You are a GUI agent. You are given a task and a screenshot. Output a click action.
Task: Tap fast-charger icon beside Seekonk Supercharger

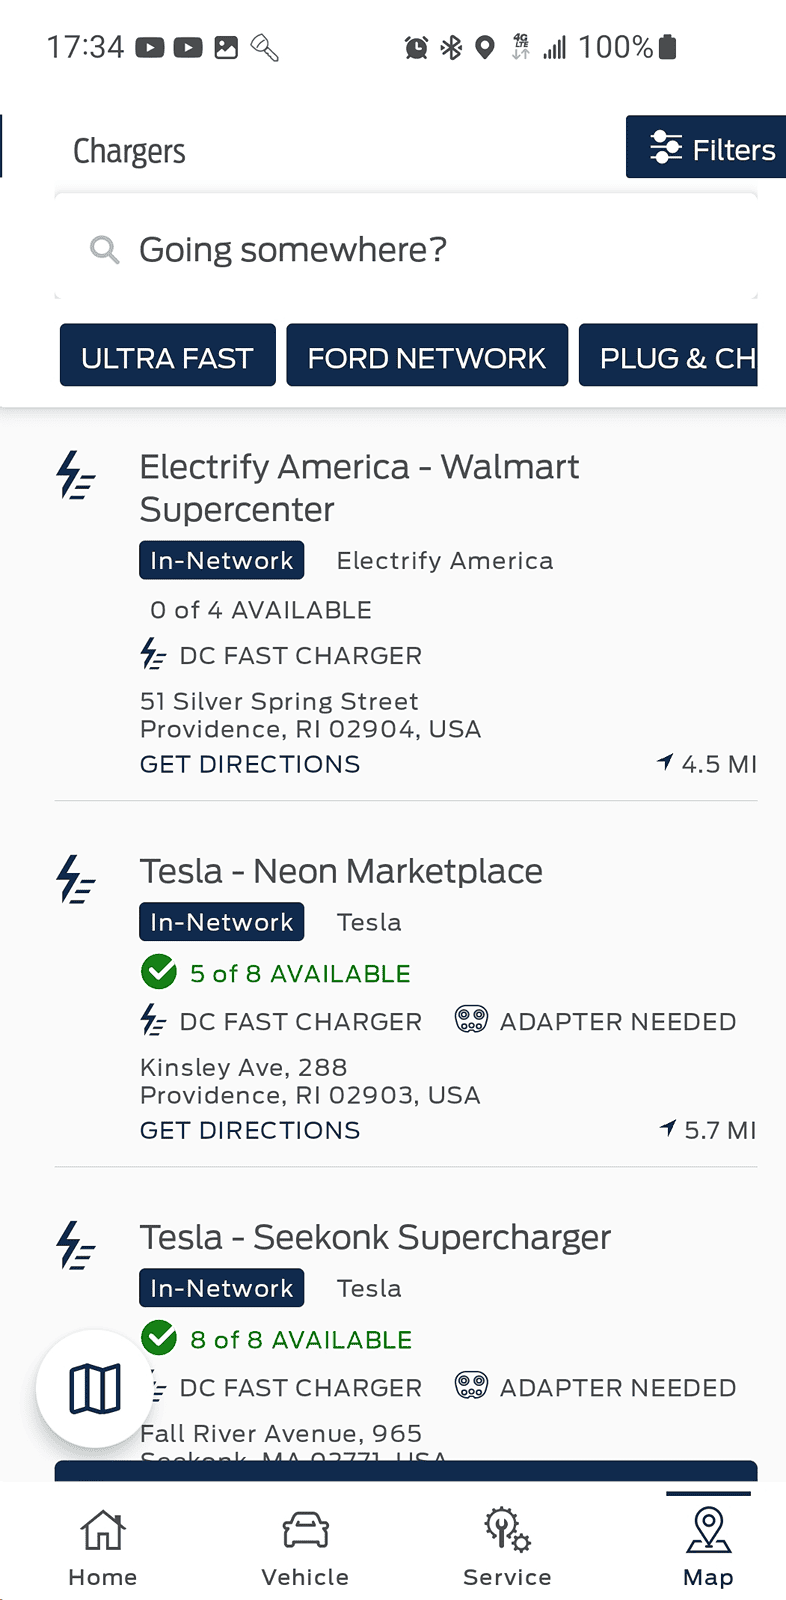[76, 1245]
